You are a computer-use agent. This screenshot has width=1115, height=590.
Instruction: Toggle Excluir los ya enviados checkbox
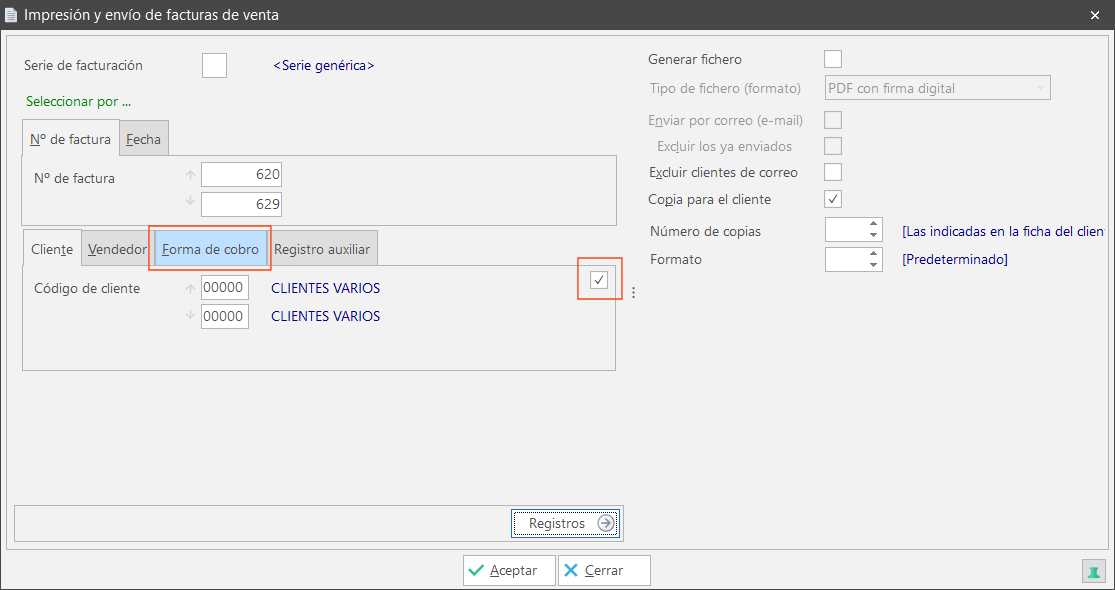point(833,146)
